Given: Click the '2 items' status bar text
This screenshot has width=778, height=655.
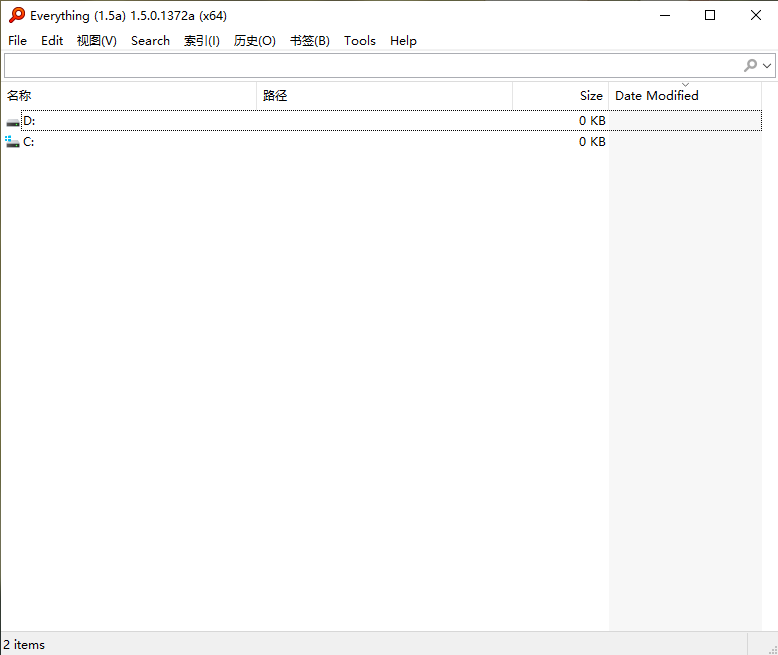Looking at the screenshot, I should pyautogui.click(x=24, y=645).
